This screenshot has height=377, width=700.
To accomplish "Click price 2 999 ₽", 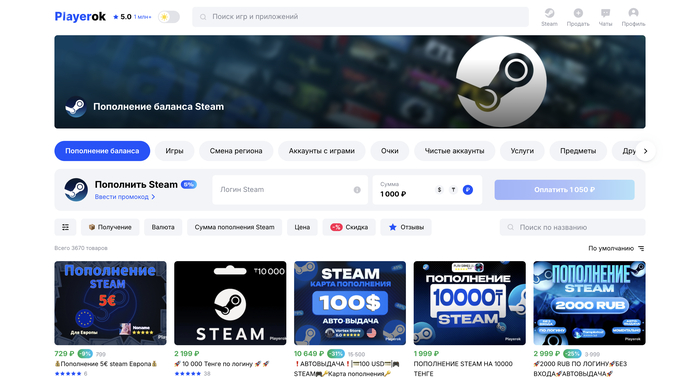I will [x=546, y=353].
